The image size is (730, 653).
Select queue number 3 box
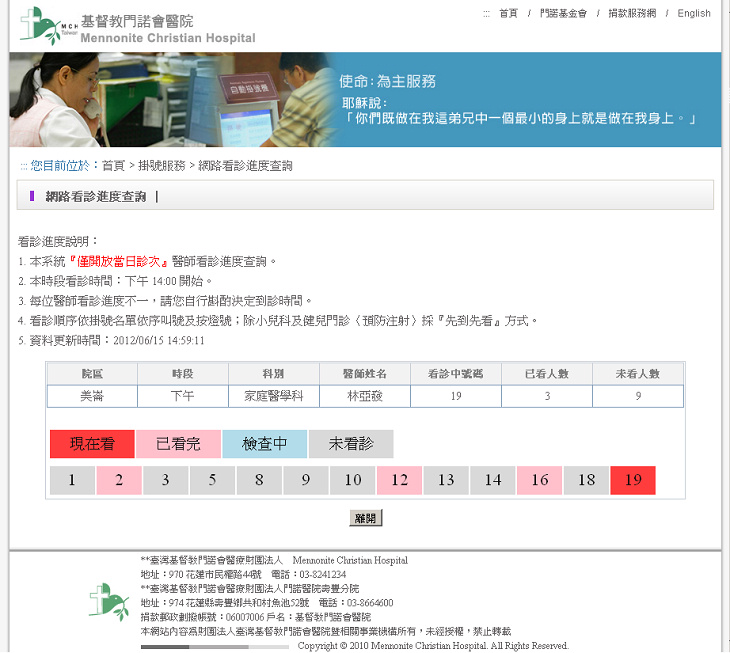tap(166, 480)
